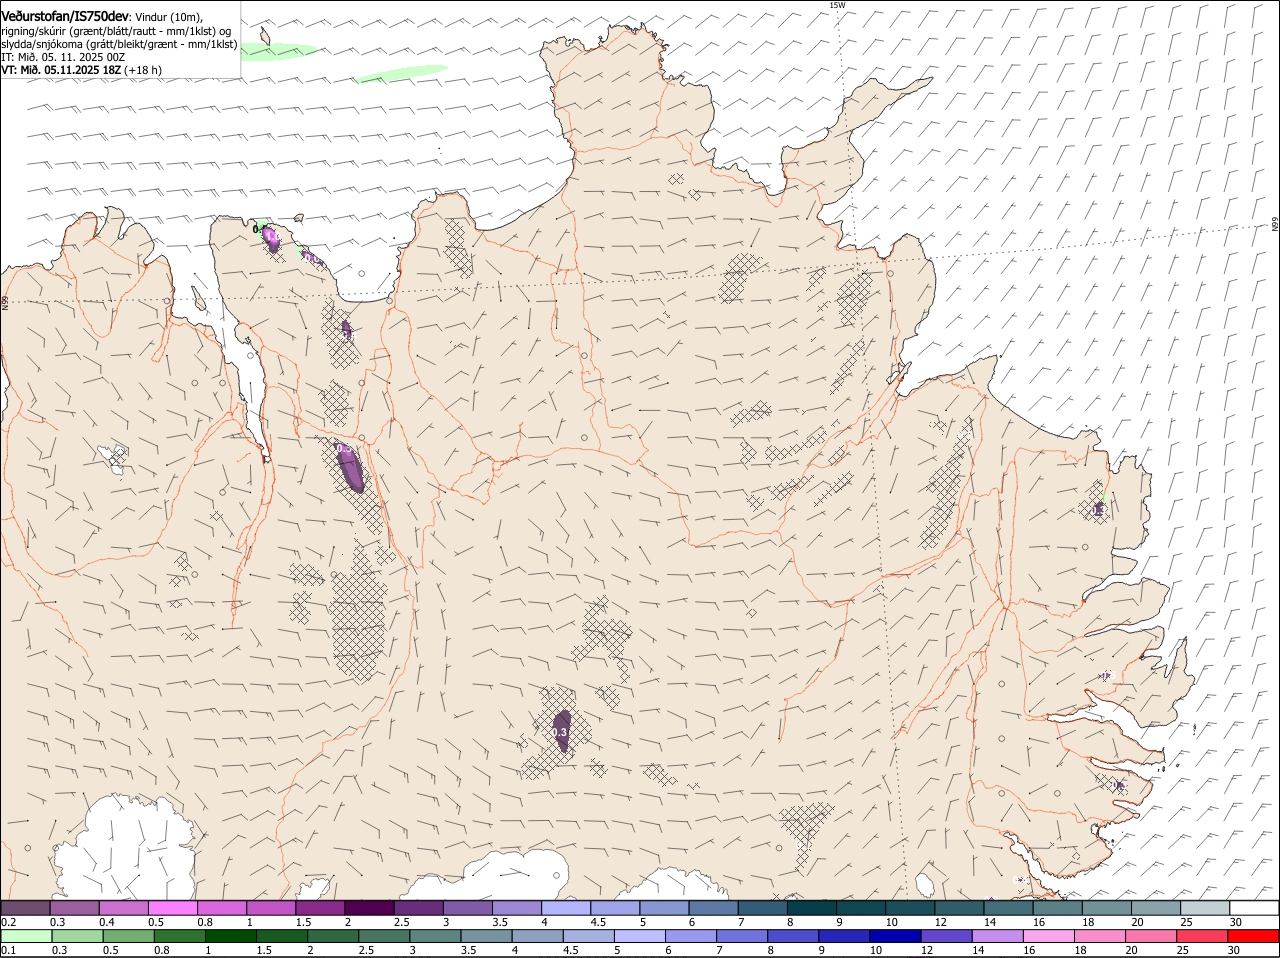Click the 14 number label under rain scale
The width and height of the screenshot is (1280, 958).
click(x=978, y=950)
